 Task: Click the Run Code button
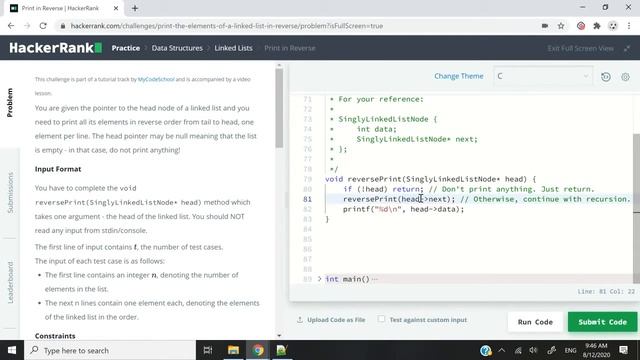tap(535, 322)
